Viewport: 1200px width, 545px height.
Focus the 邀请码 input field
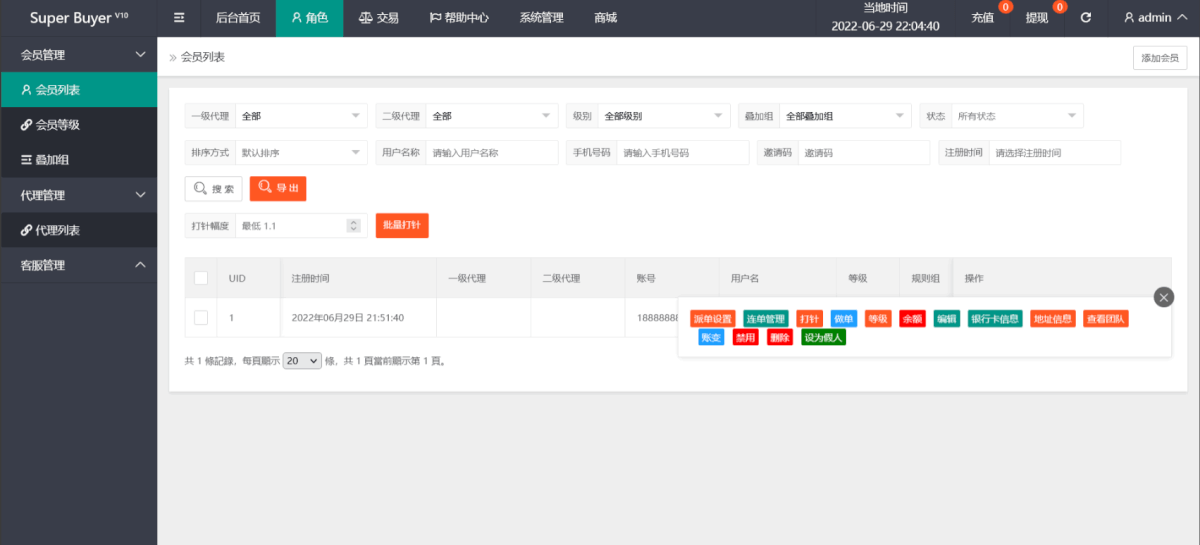pyautogui.click(x=864, y=153)
